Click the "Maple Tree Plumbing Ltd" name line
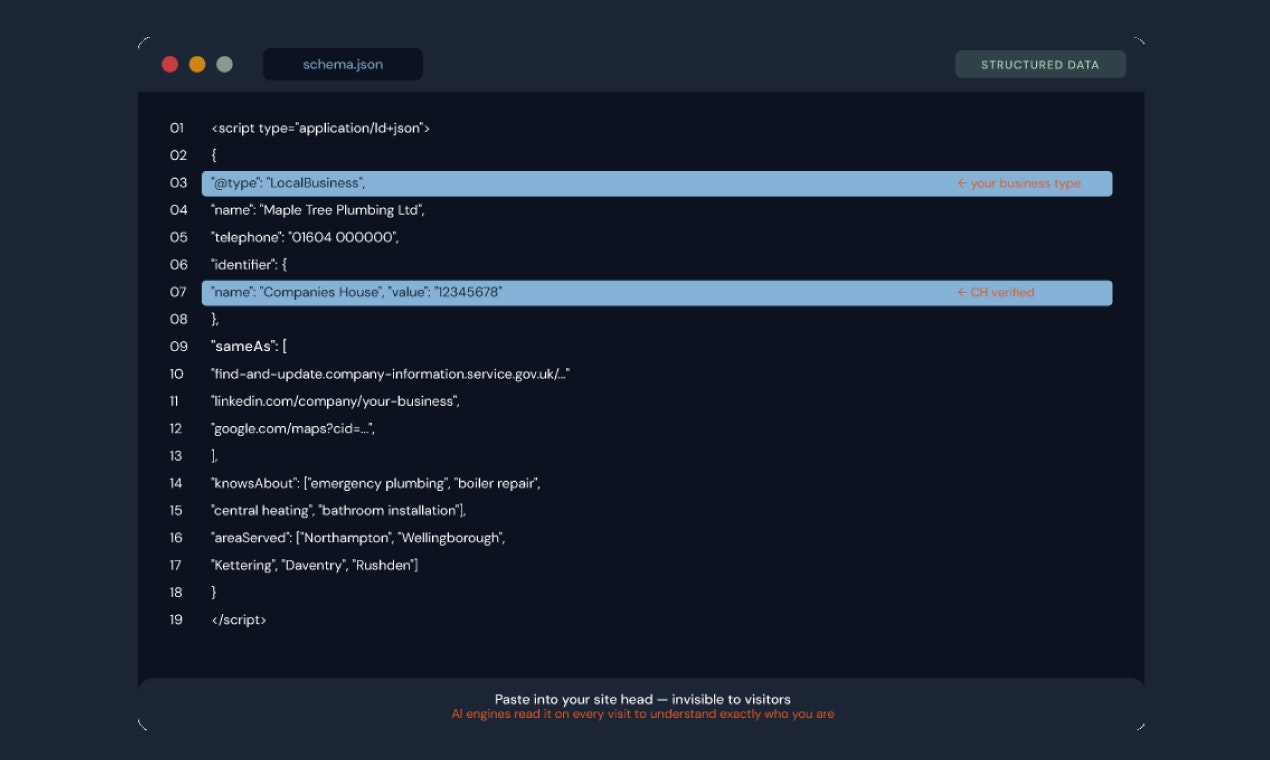1270x760 pixels. [x=318, y=210]
